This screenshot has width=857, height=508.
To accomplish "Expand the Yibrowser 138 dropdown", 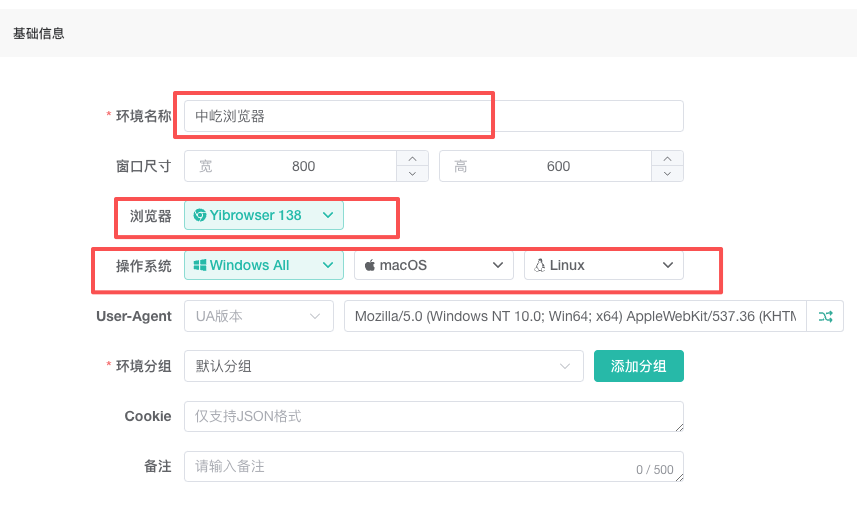I will pyautogui.click(x=327, y=215).
